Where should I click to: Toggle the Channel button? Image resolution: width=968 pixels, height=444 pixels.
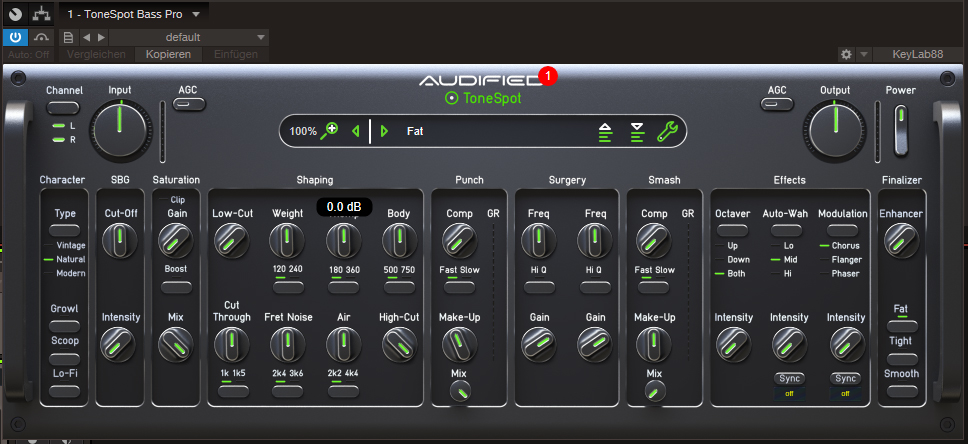click(x=64, y=109)
